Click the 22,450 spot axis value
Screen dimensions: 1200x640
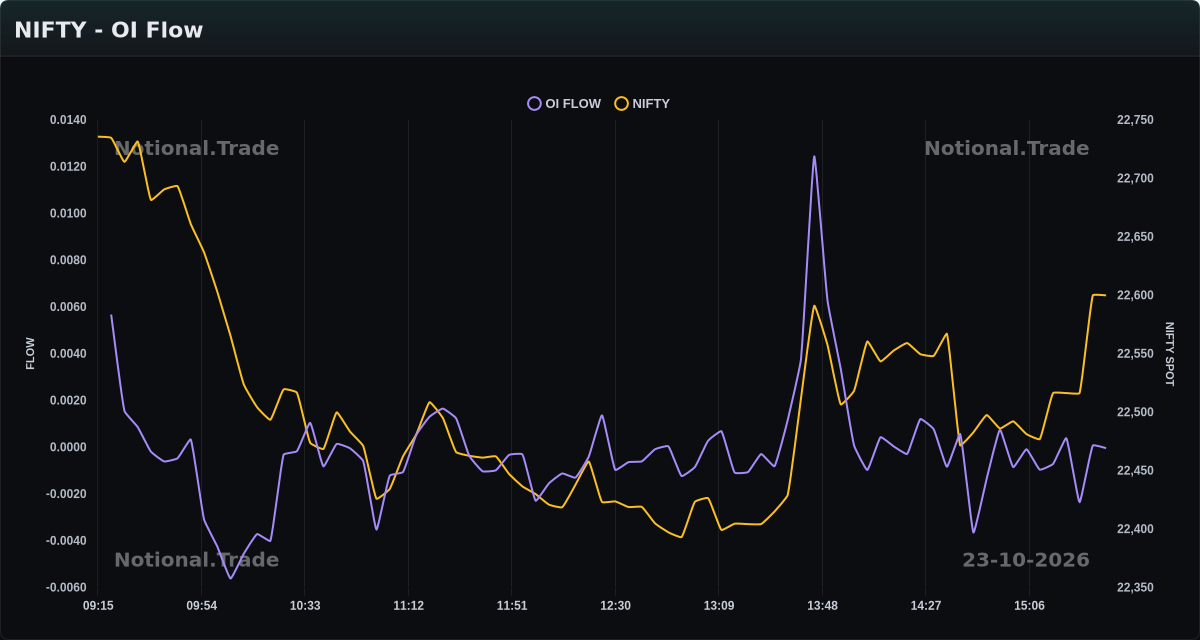[1135, 471]
